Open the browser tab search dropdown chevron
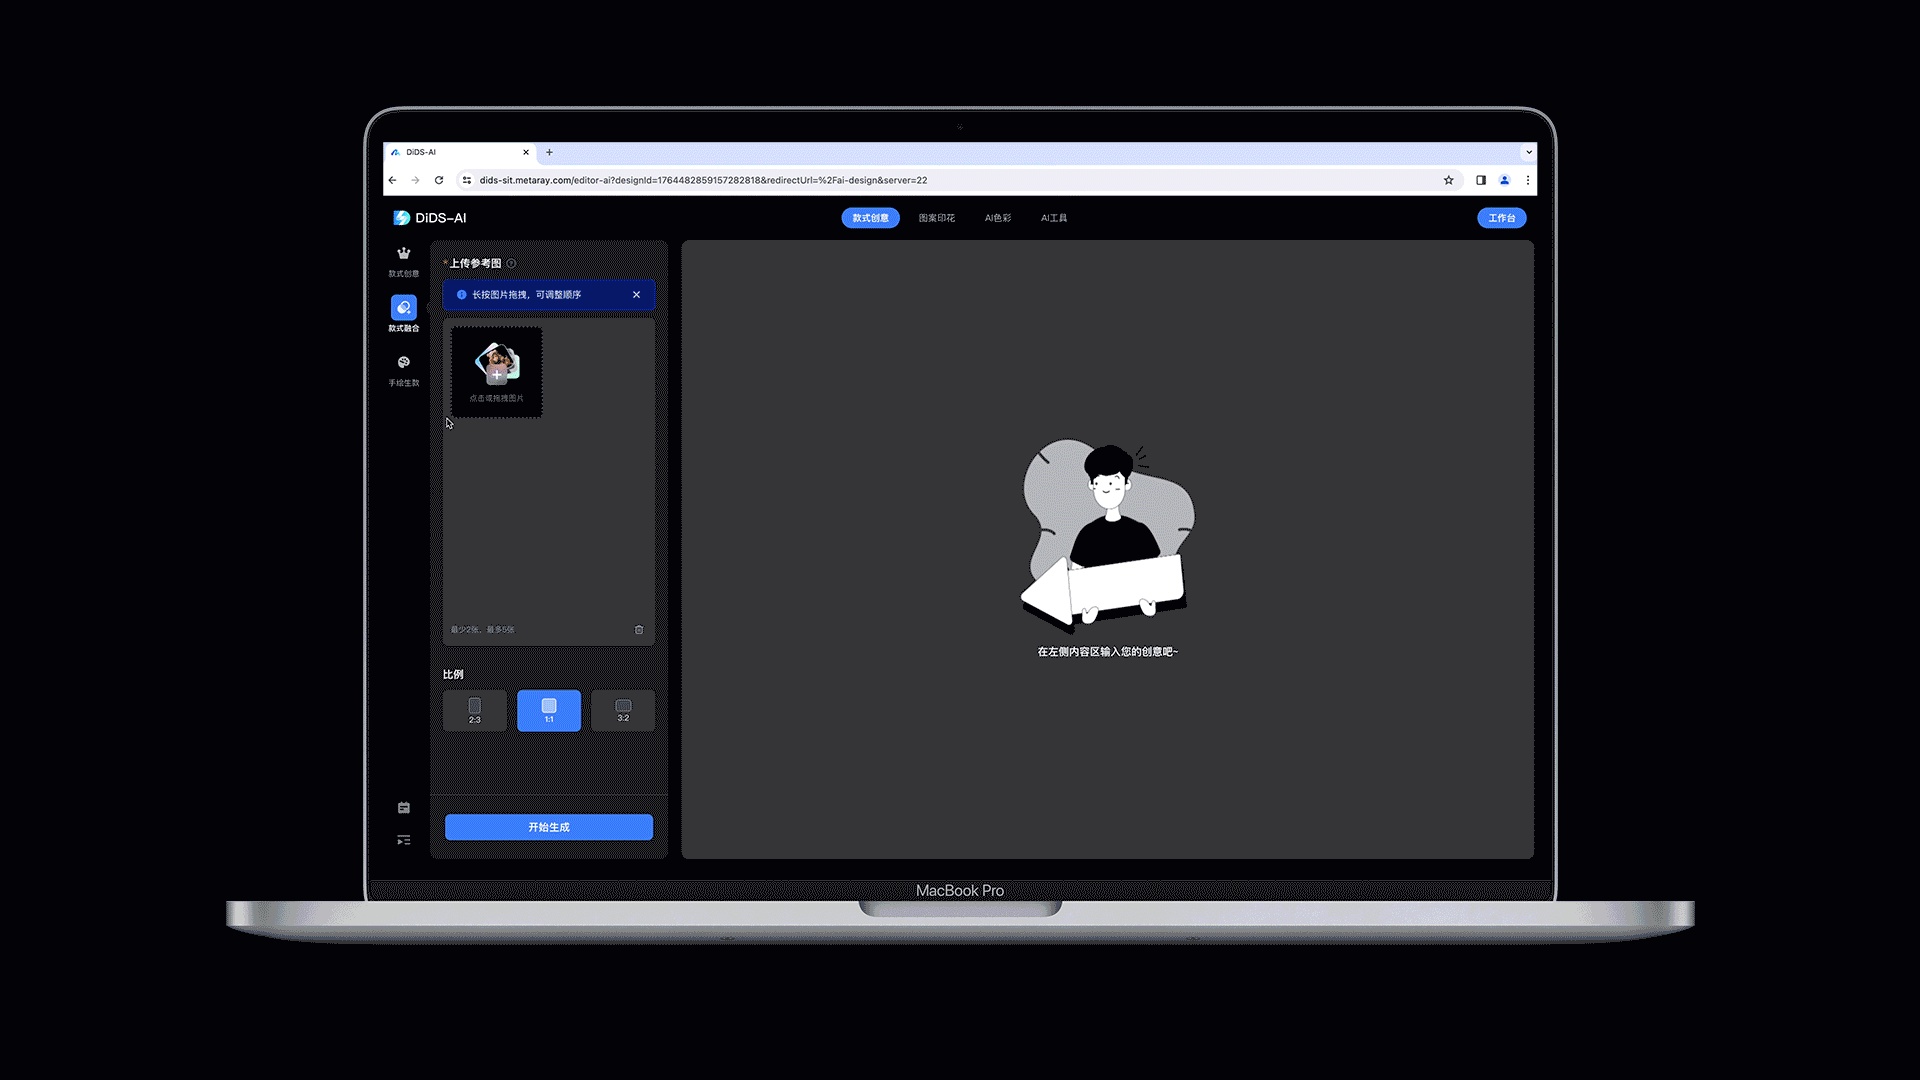 coord(1528,152)
